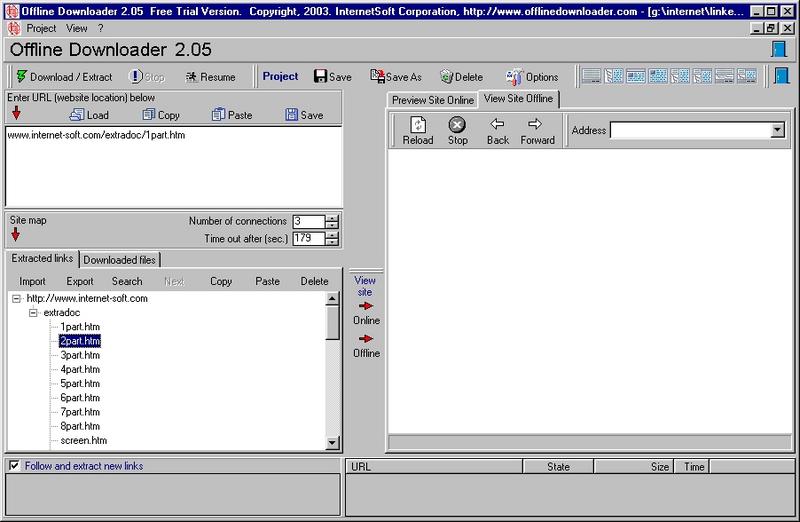Increase Number of connections with up arrow
The height and width of the screenshot is (522, 800).
point(332,218)
